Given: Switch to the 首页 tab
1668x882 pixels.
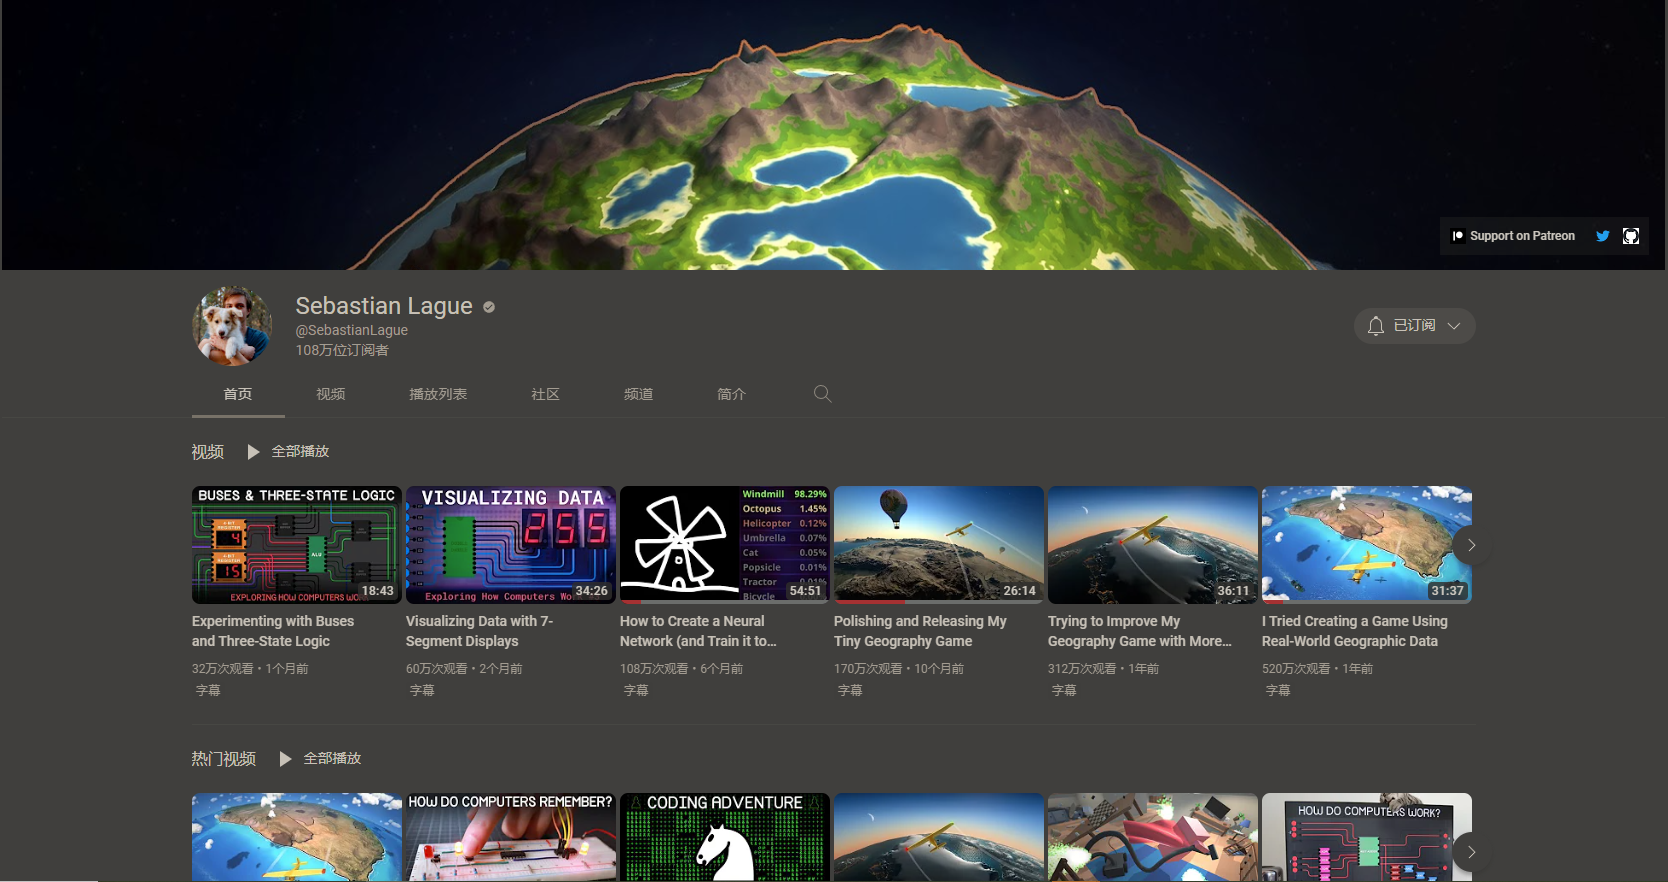Looking at the screenshot, I should (x=238, y=394).
